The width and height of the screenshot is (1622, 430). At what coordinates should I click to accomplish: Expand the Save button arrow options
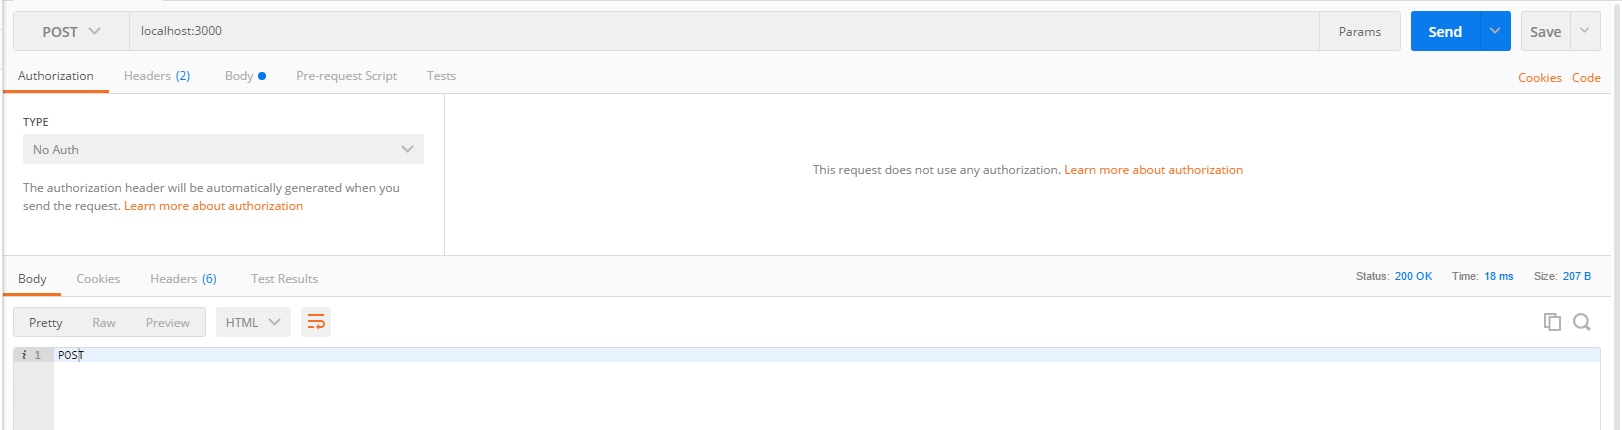[x=1585, y=31]
